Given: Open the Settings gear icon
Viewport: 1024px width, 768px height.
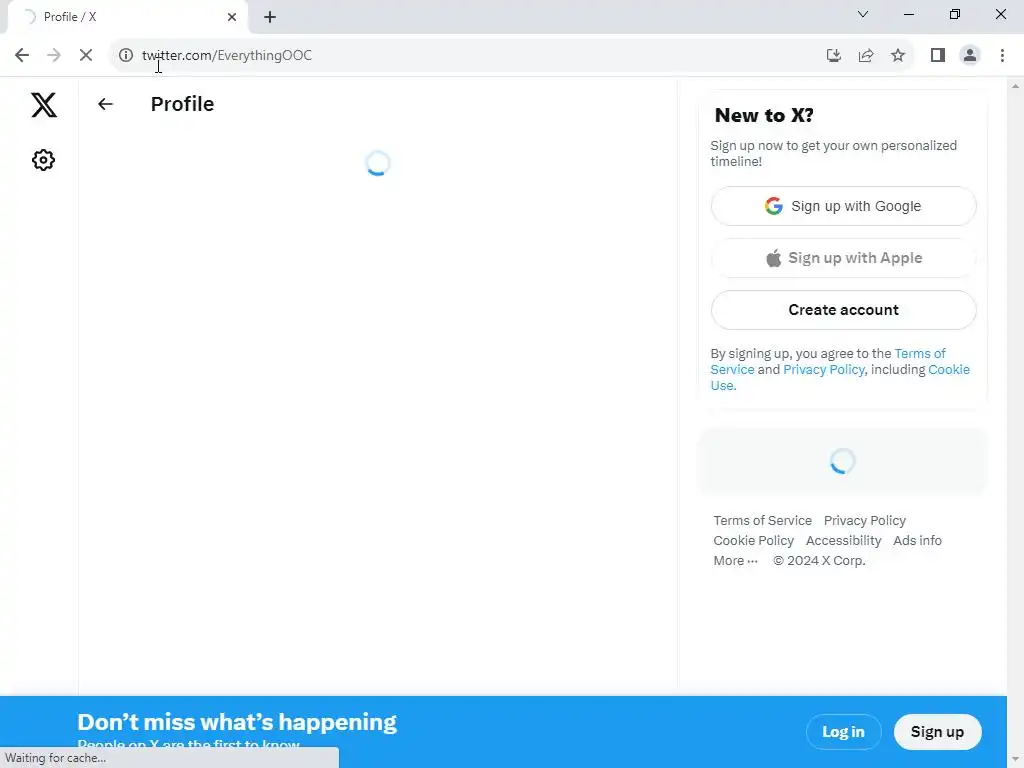Looking at the screenshot, I should [43, 160].
